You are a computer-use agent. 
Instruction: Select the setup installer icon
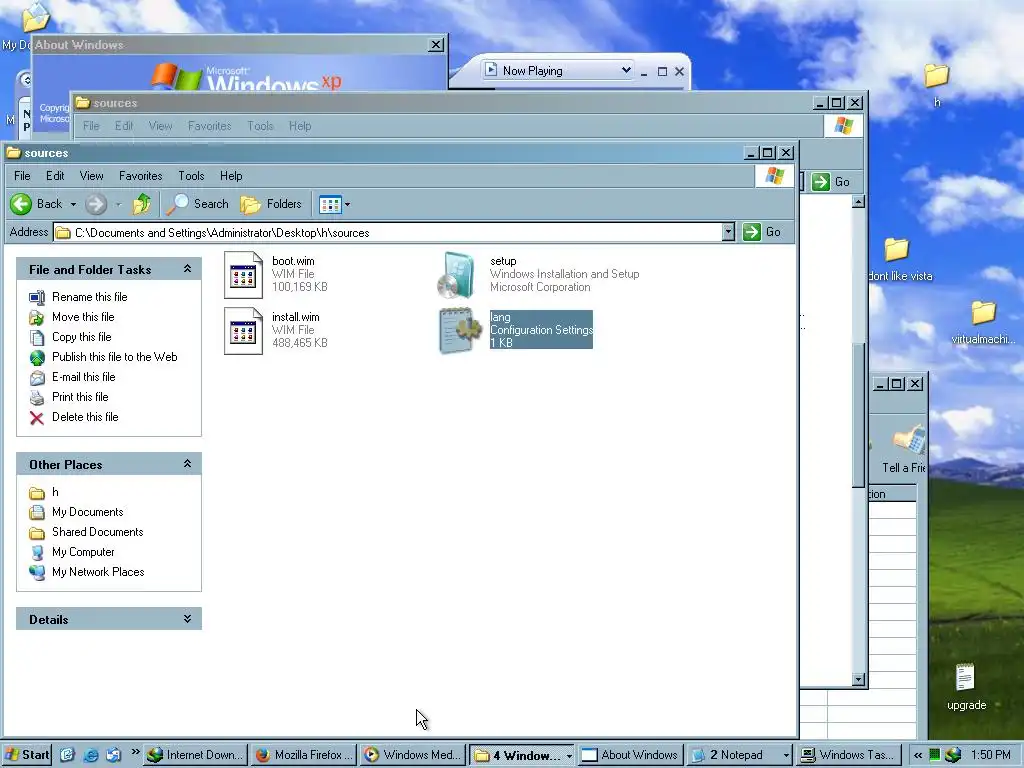458,275
